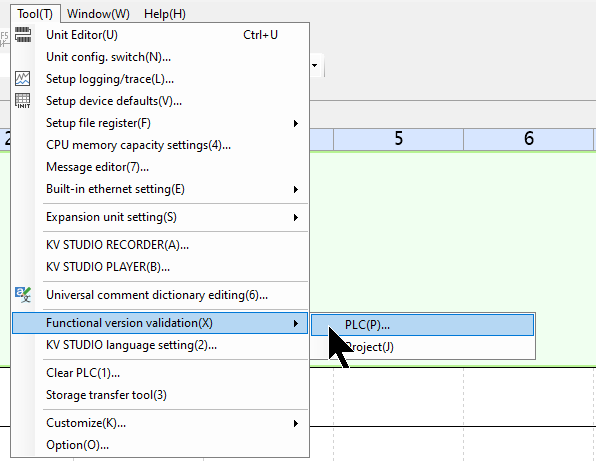Viewport: 596px width, 463px height.
Task: Expand Setup file register(F) submenu arrow
Action: pos(296,124)
